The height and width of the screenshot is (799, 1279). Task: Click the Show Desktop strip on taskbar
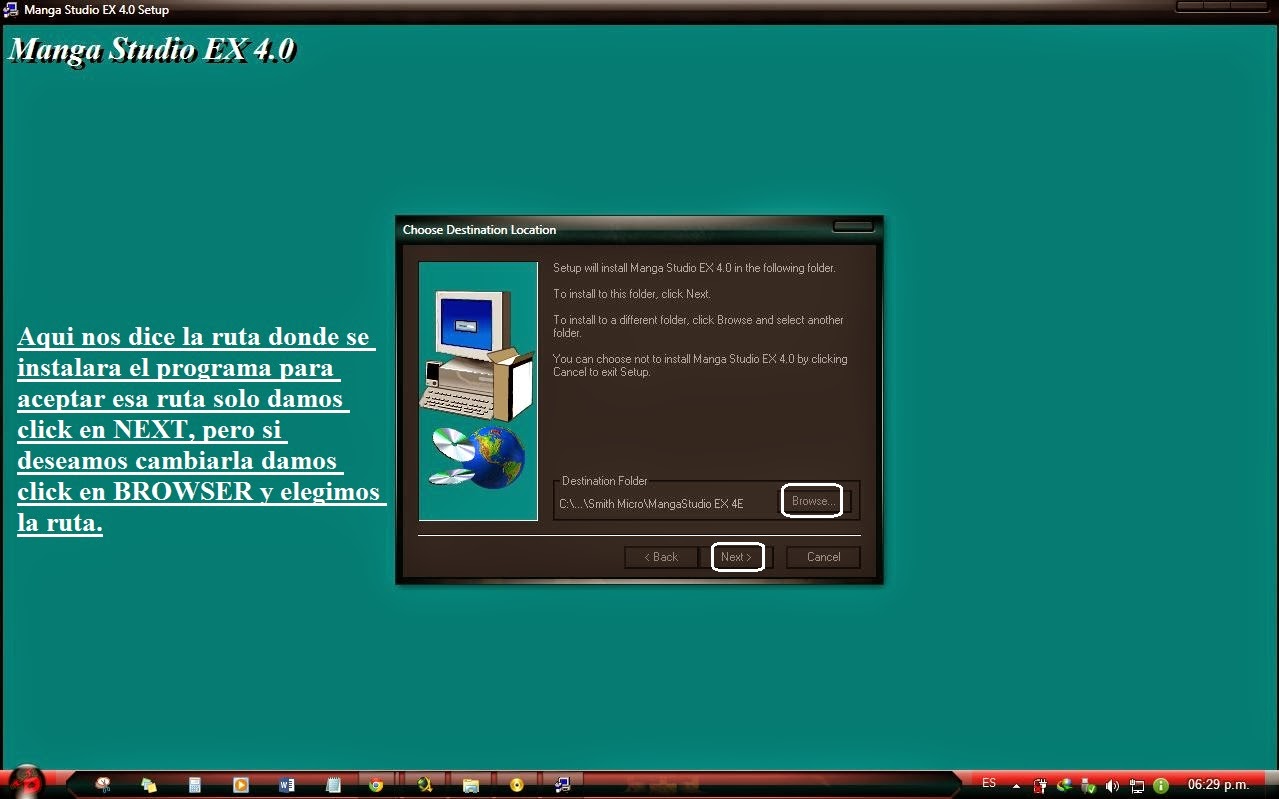click(x=1271, y=785)
